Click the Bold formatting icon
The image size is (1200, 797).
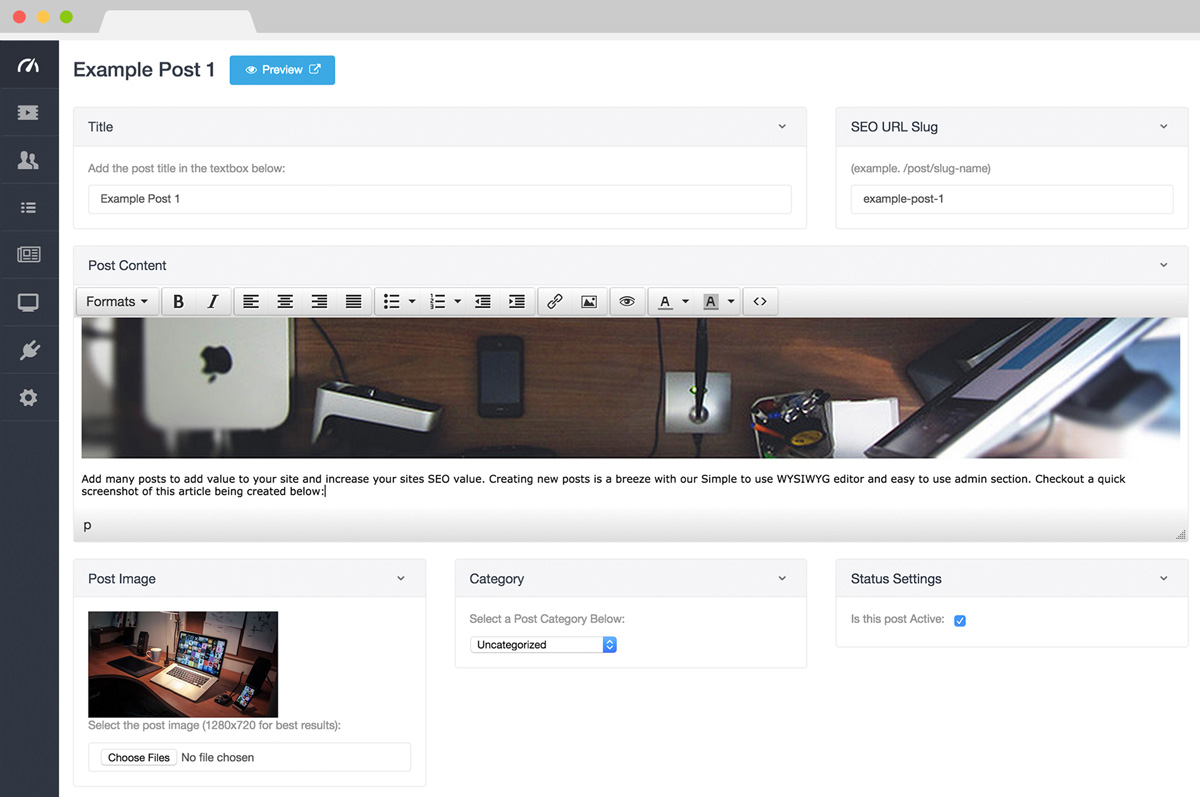pyautogui.click(x=178, y=302)
